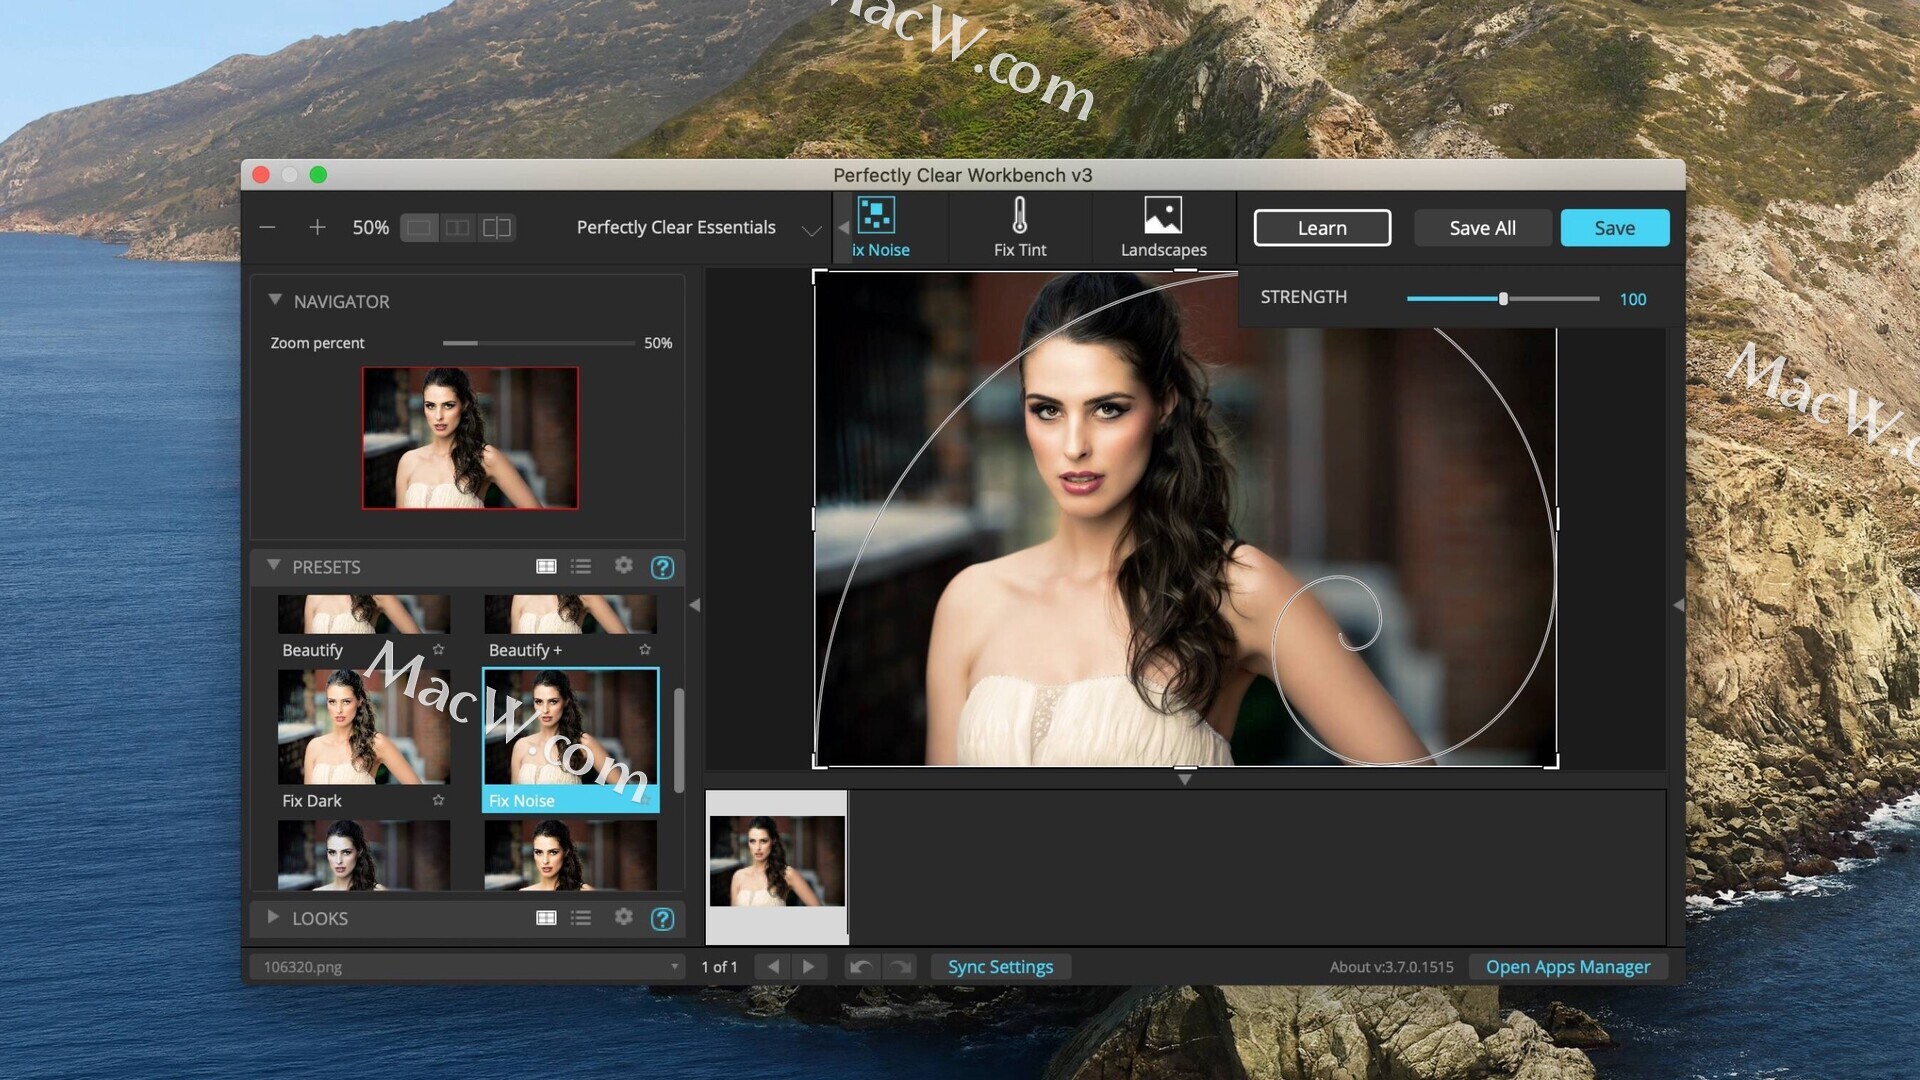
Task: Click Open Apps Manager button
Action: (x=1567, y=967)
